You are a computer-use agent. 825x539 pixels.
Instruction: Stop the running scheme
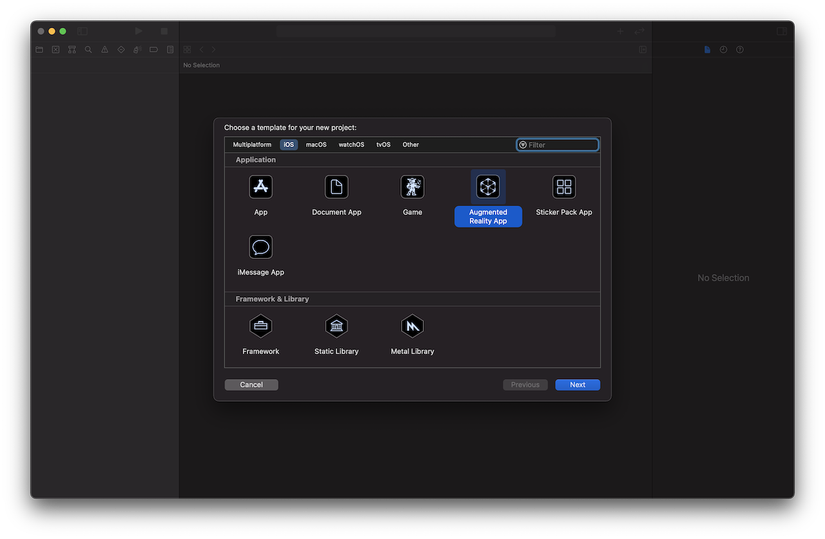click(x=164, y=31)
